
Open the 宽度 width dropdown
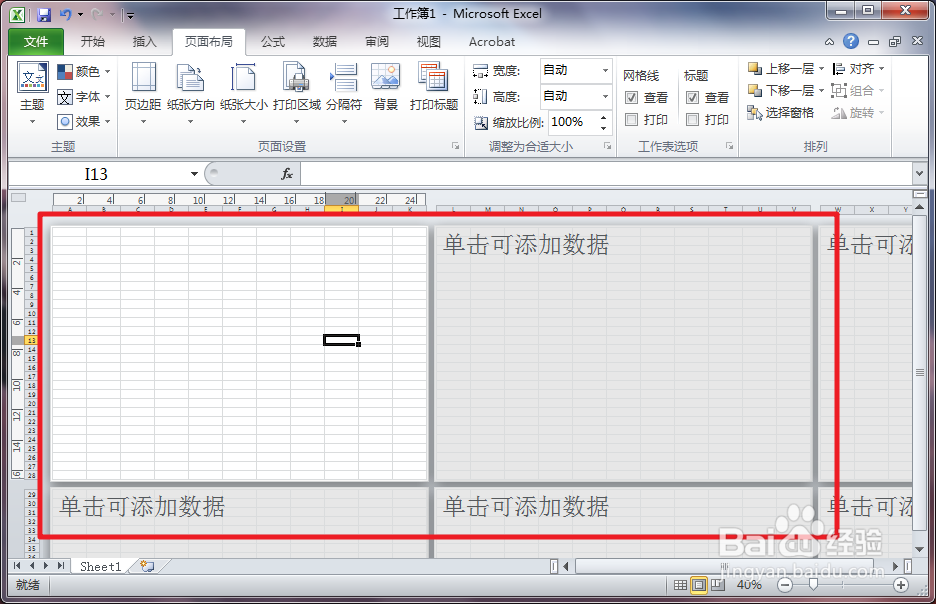605,70
